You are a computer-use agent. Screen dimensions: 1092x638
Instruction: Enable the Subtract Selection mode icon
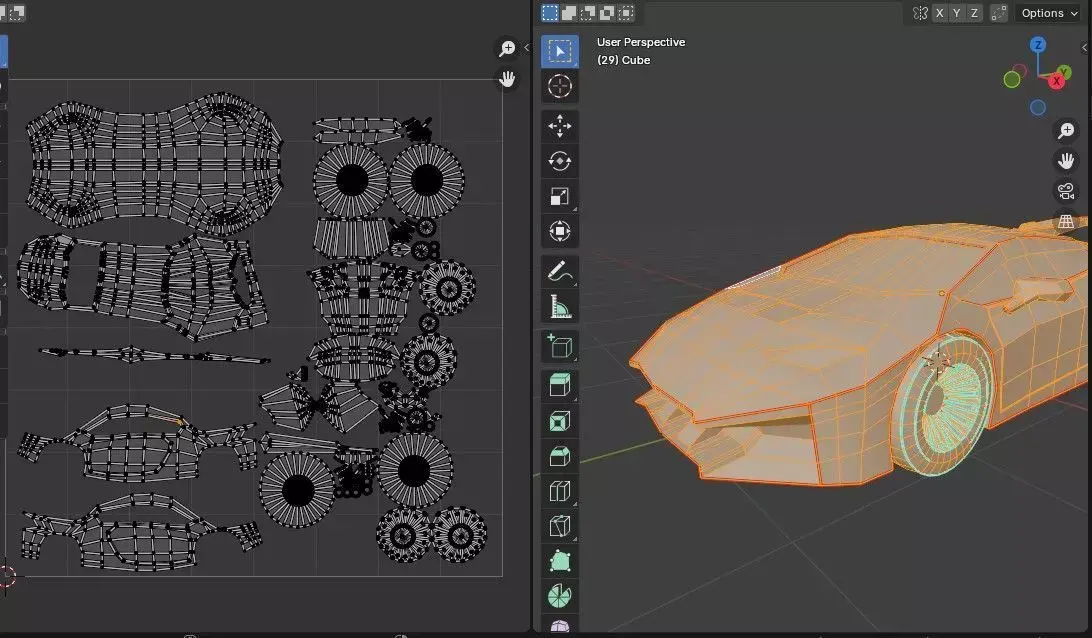[x=588, y=13]
